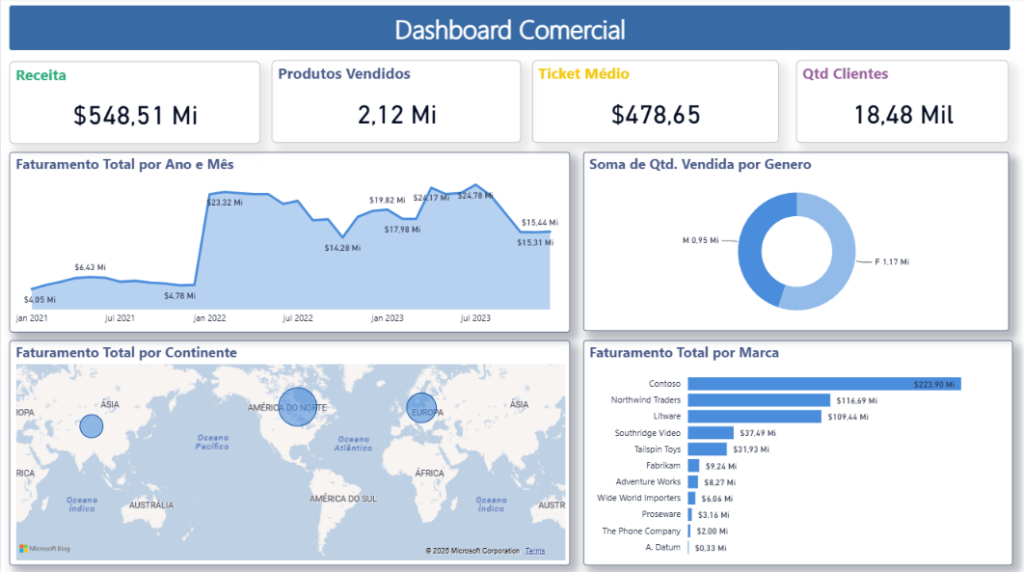Click the Adventure Works bar
The image size is (1024, 572).
point(693,482)
